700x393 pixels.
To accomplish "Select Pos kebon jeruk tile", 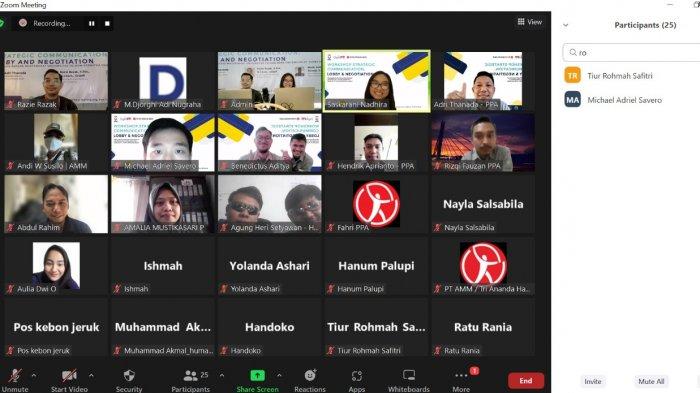I will pos(56,327).
